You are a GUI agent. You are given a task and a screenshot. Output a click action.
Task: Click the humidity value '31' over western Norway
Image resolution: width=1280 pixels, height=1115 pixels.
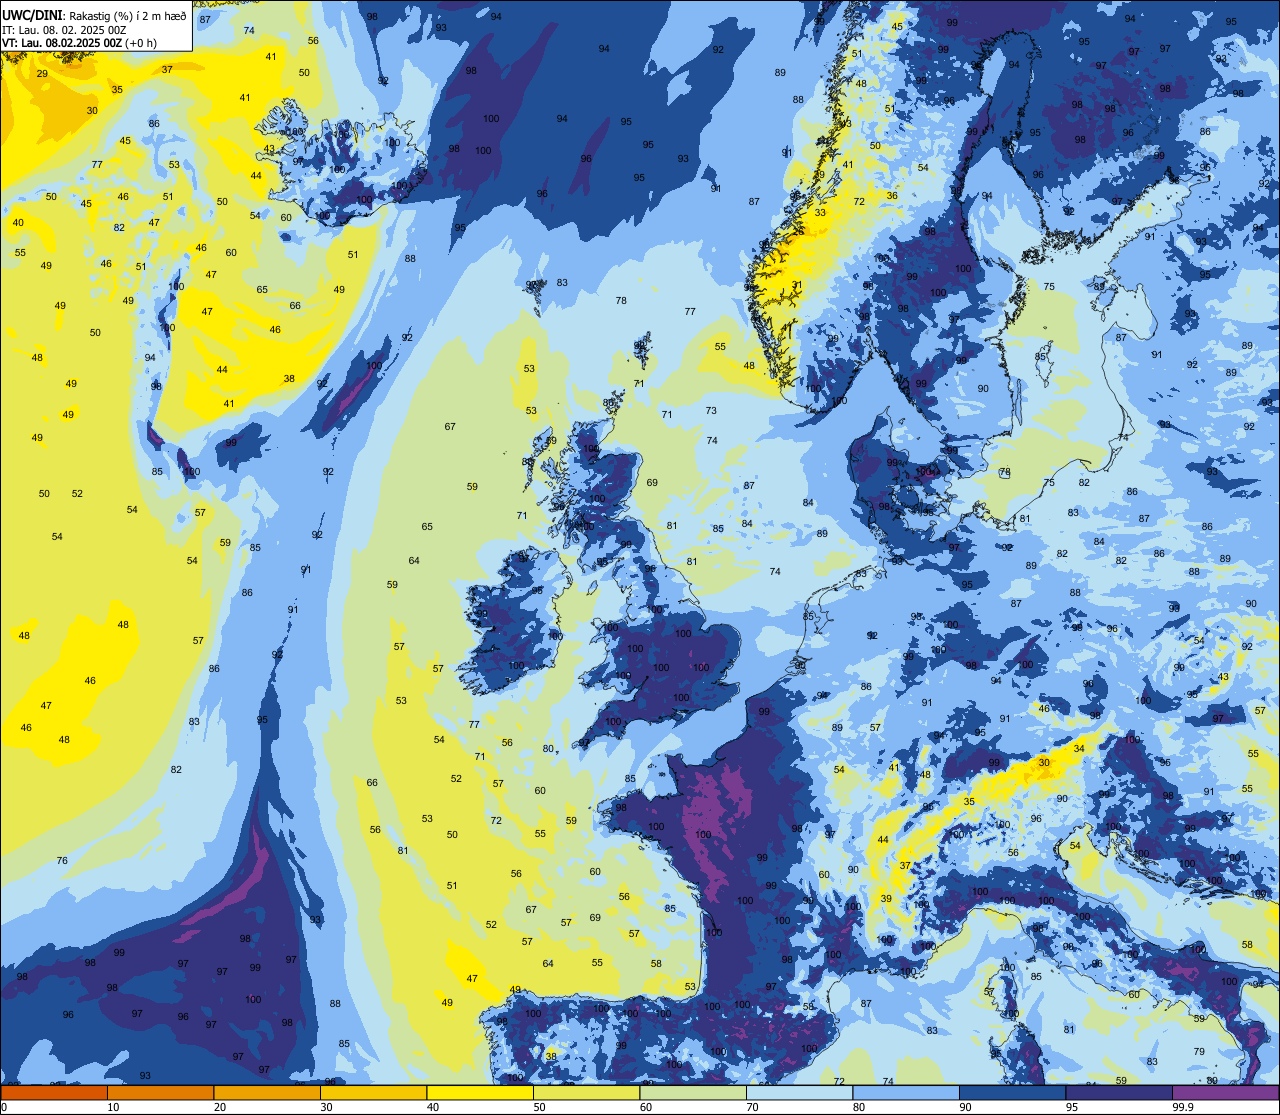pyautogui.click(x=797, y=286)
